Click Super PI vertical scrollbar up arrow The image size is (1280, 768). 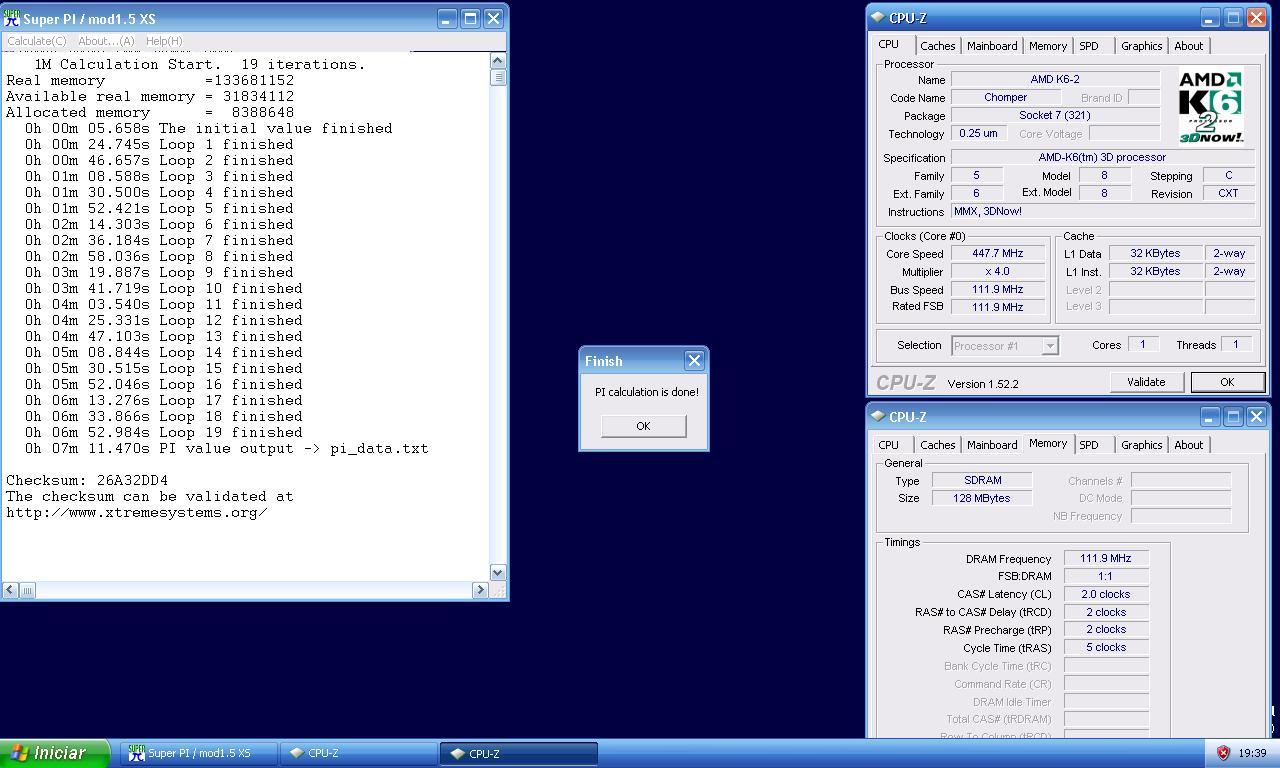pos(498,61)
